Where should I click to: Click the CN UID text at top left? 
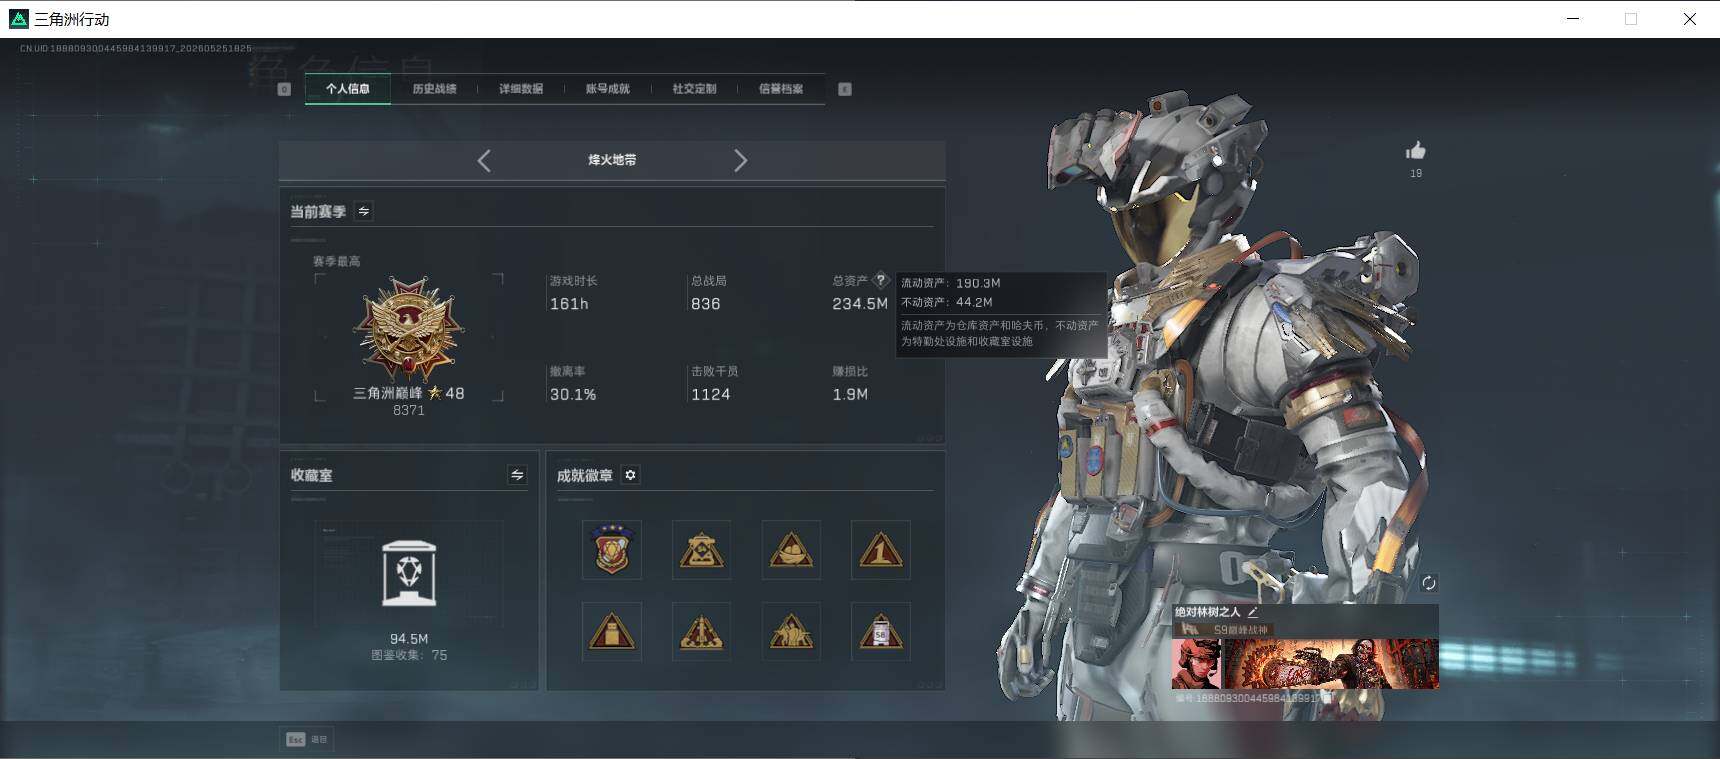pyautogui.click(x=136, y=48)
